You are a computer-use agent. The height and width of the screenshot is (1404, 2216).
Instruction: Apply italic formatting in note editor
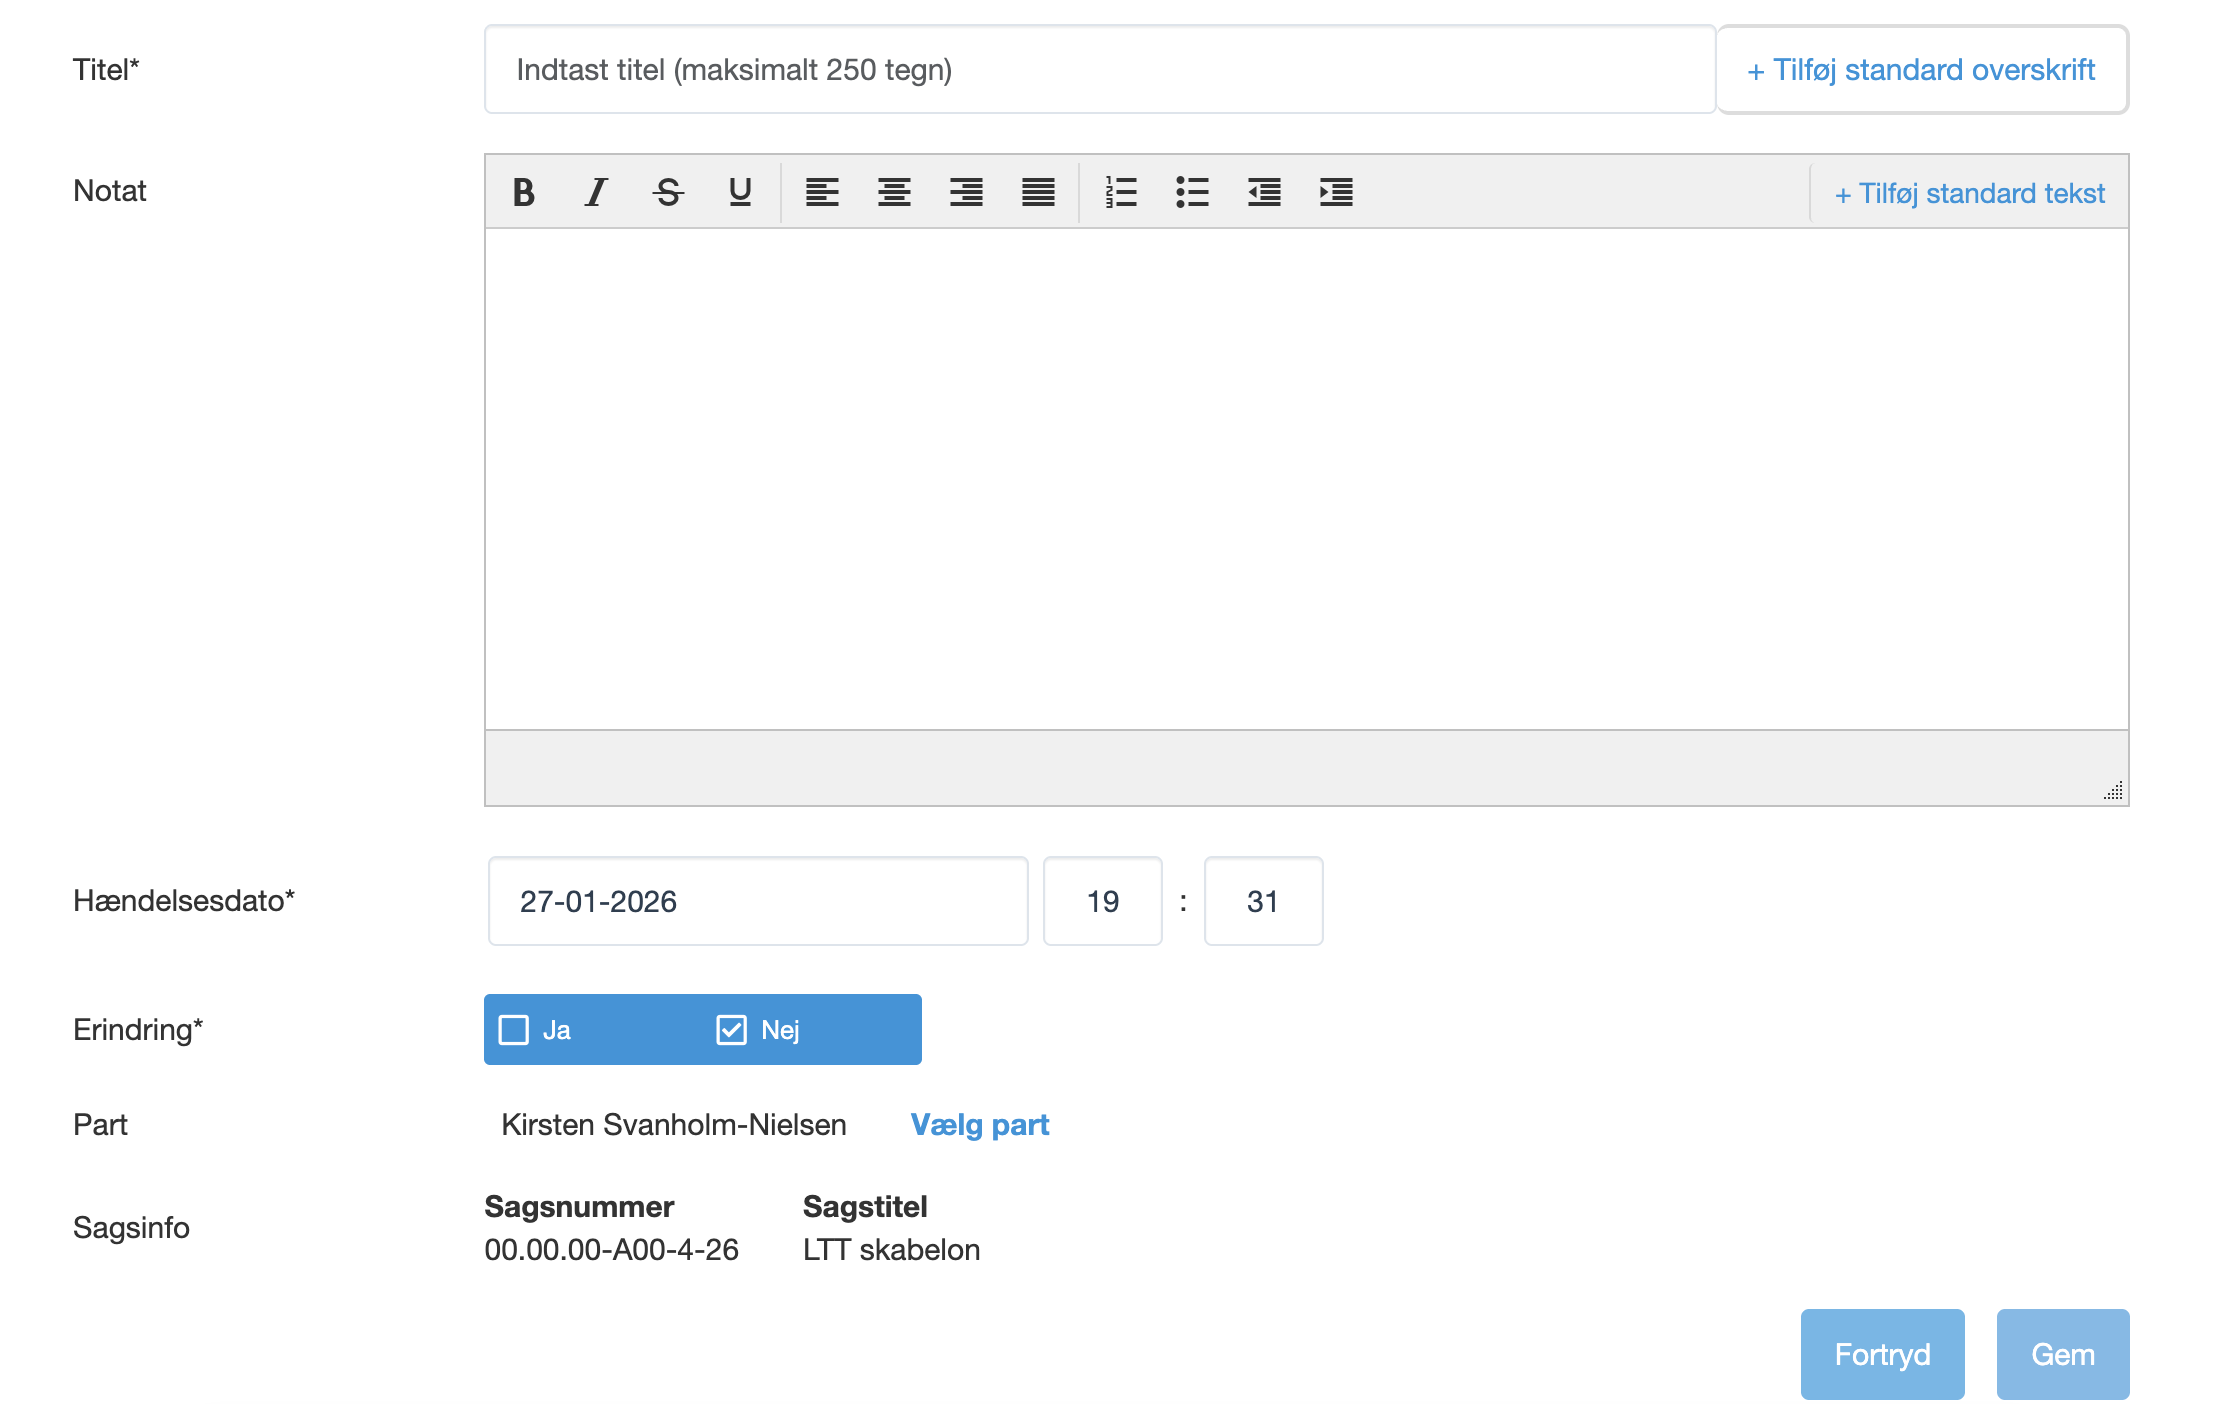tap(596, 192)
